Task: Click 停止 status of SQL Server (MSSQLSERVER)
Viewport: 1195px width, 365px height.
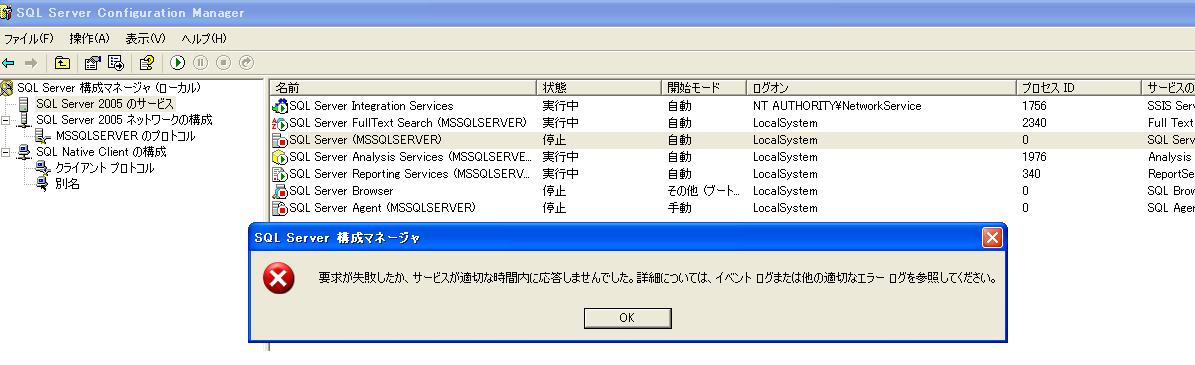Action: pyautogui.click(x=554, y=139)
